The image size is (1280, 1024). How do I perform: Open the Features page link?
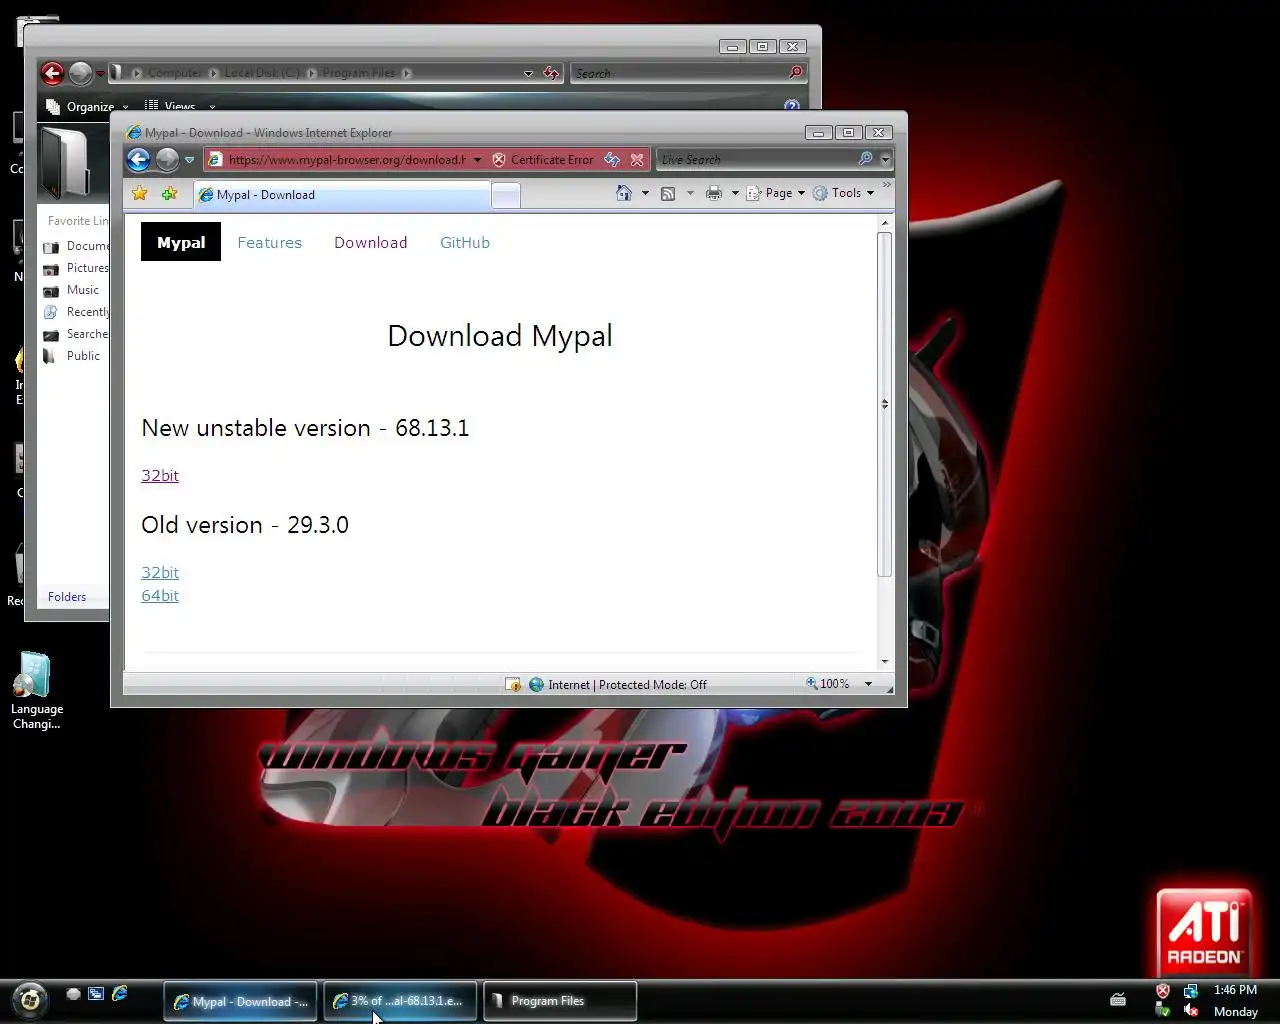pos(269,242)
